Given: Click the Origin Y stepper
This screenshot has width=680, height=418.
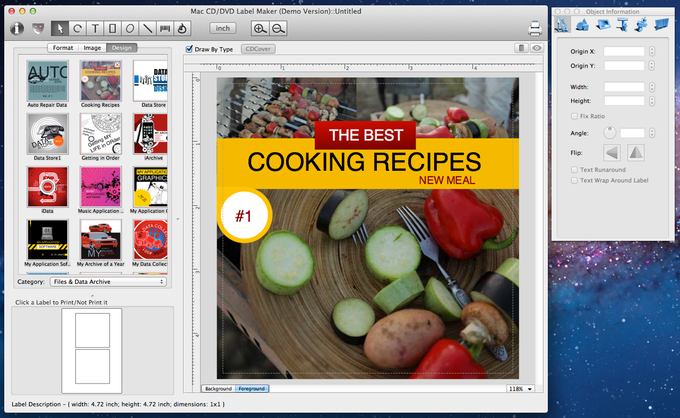Looking at the screenshot, I should tap(652, 65).
